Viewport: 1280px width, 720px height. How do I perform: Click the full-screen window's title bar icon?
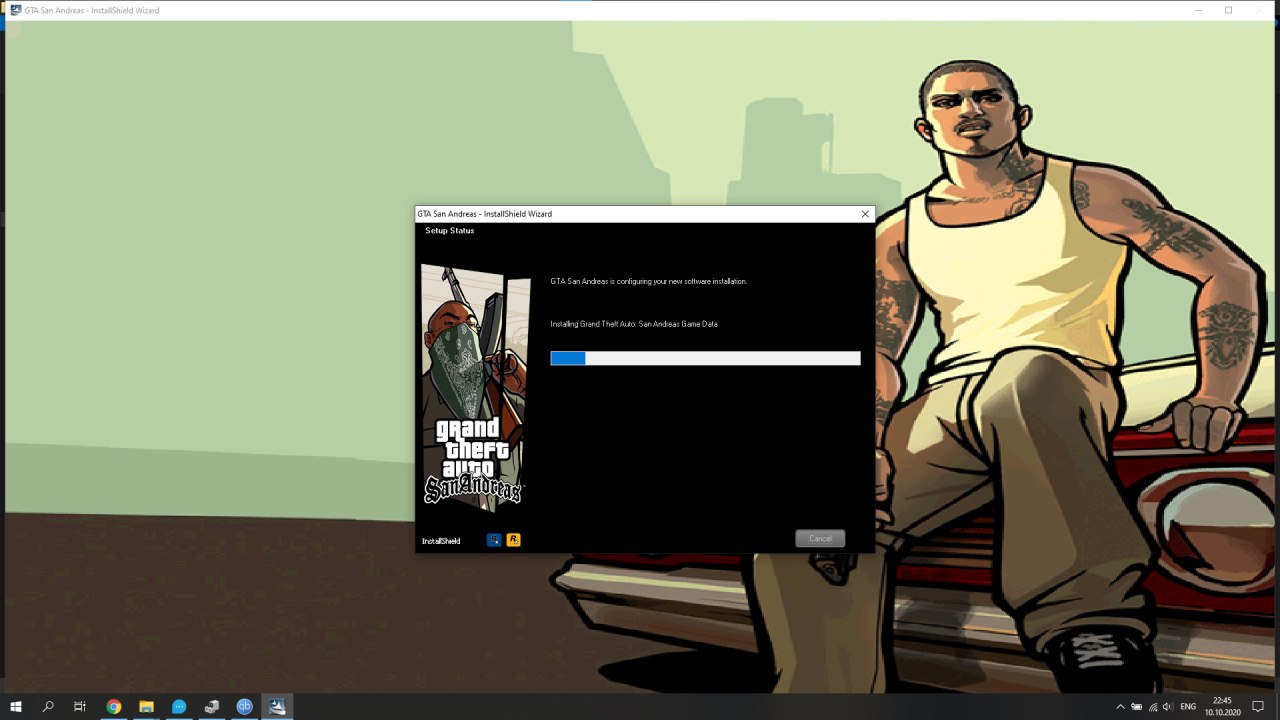(x=16, y=10)
